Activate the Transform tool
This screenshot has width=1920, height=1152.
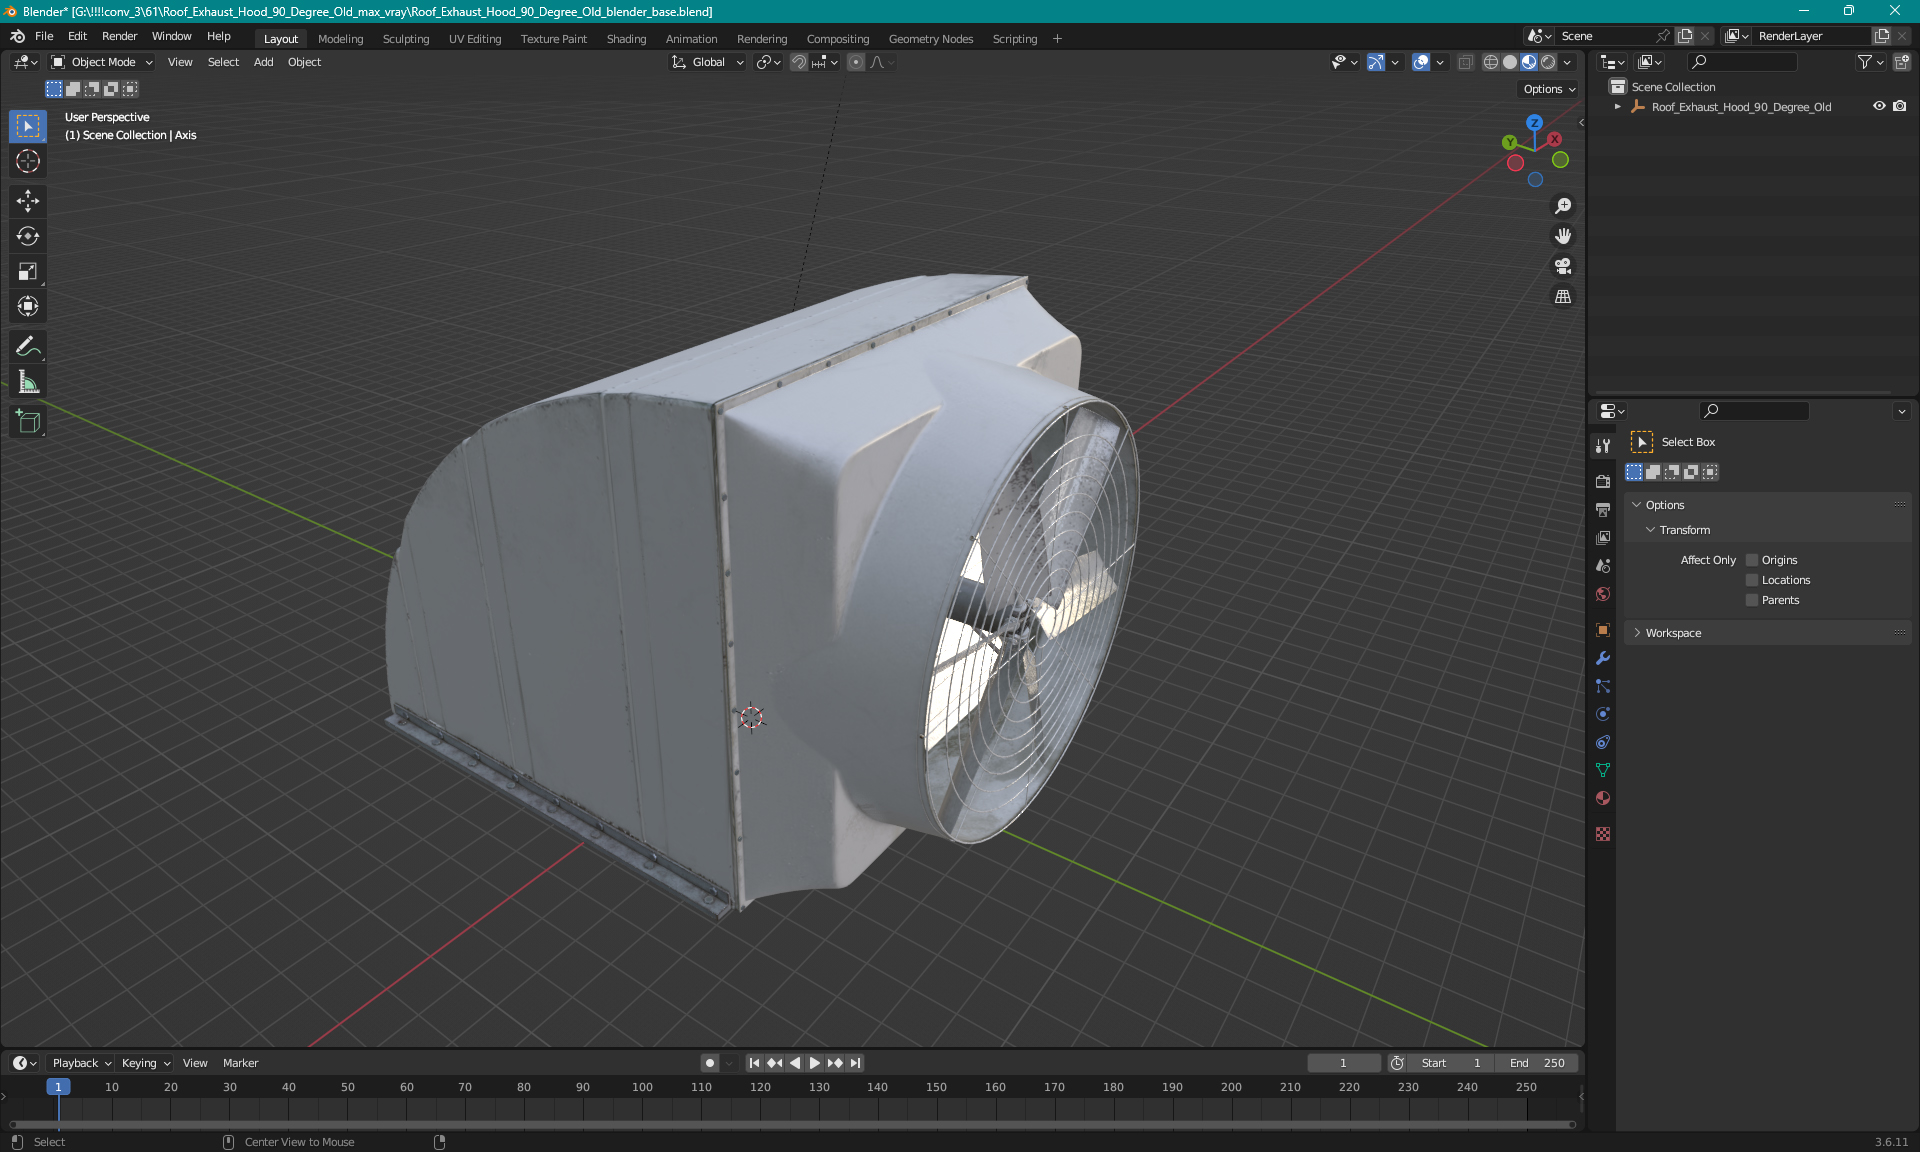pyautogui.click(x=28, y=306)
